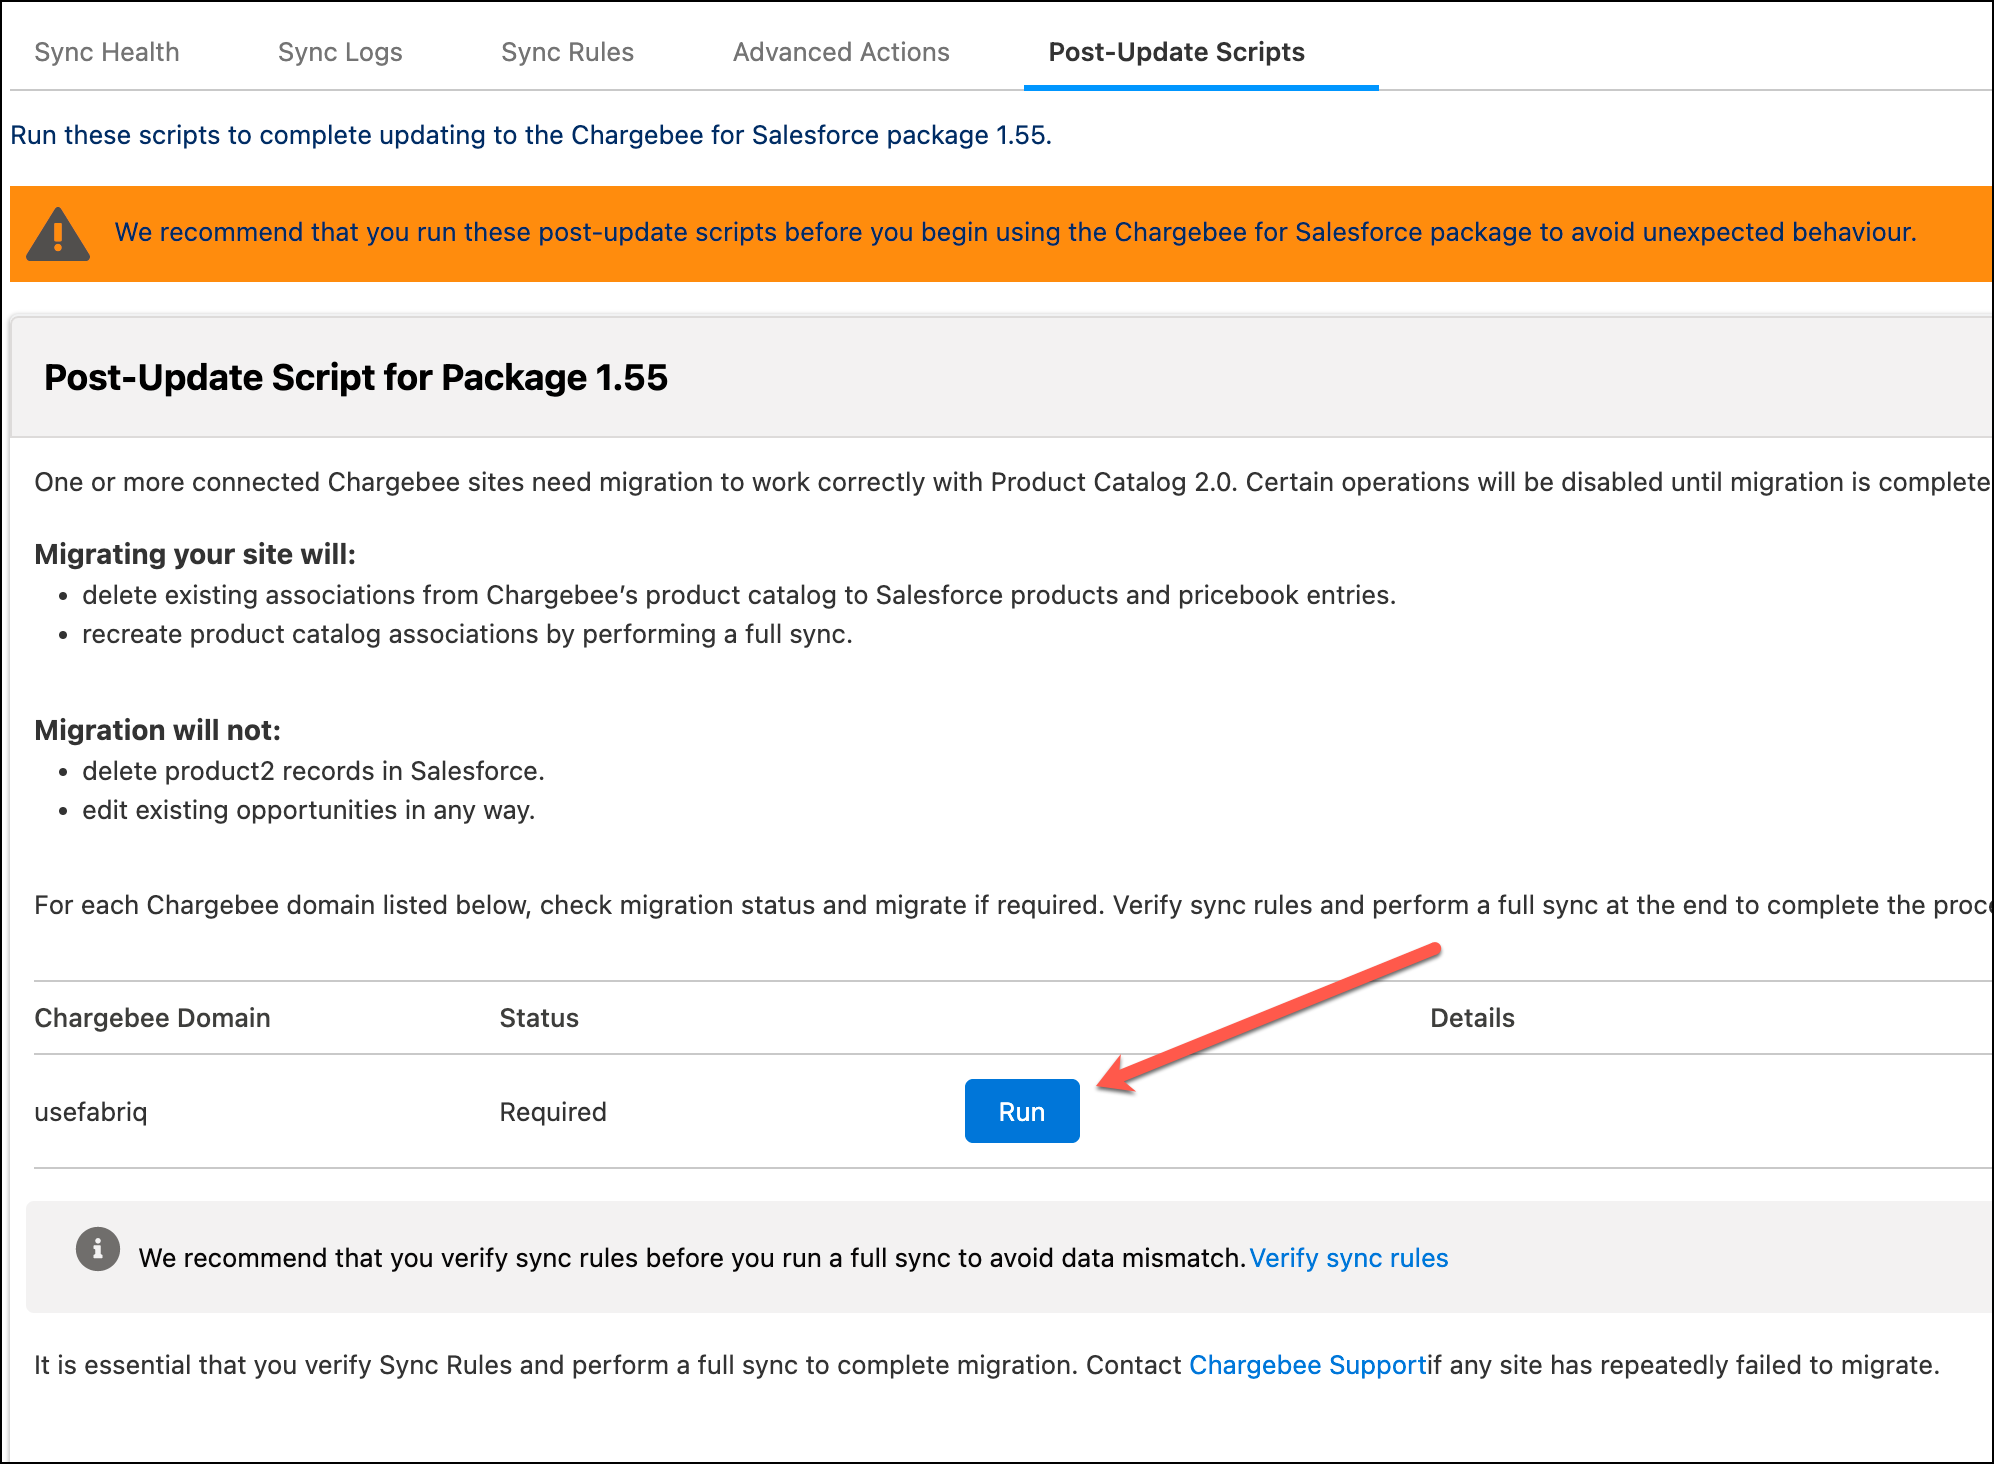This screenshot has width=1994, height=1464.
Task: Click the info icon beside sync rules recommendation
Action: pyautogui.click(x=98, y=1249)
